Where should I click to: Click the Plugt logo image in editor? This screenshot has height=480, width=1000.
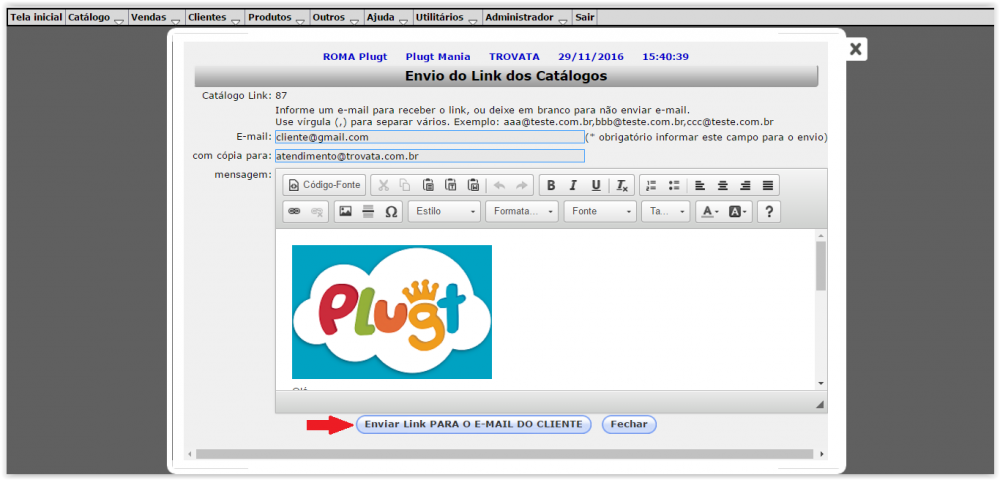pyautogui.click(x=392, y=312)
